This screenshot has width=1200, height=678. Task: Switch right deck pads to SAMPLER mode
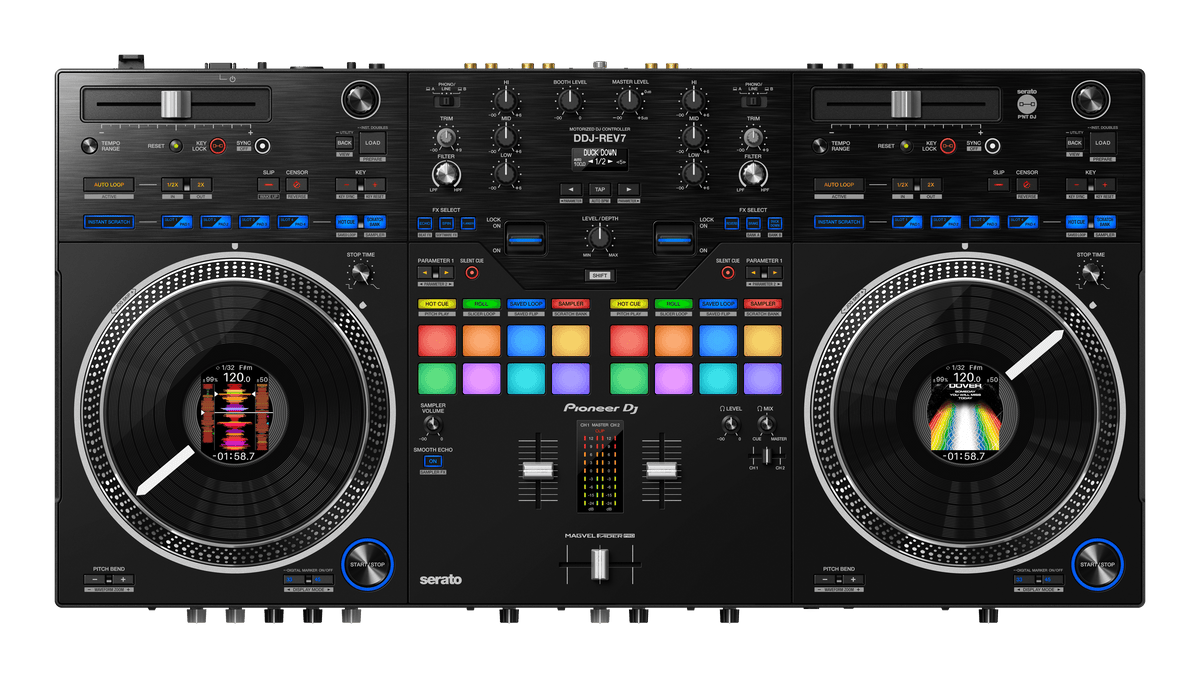coord(762,303)
